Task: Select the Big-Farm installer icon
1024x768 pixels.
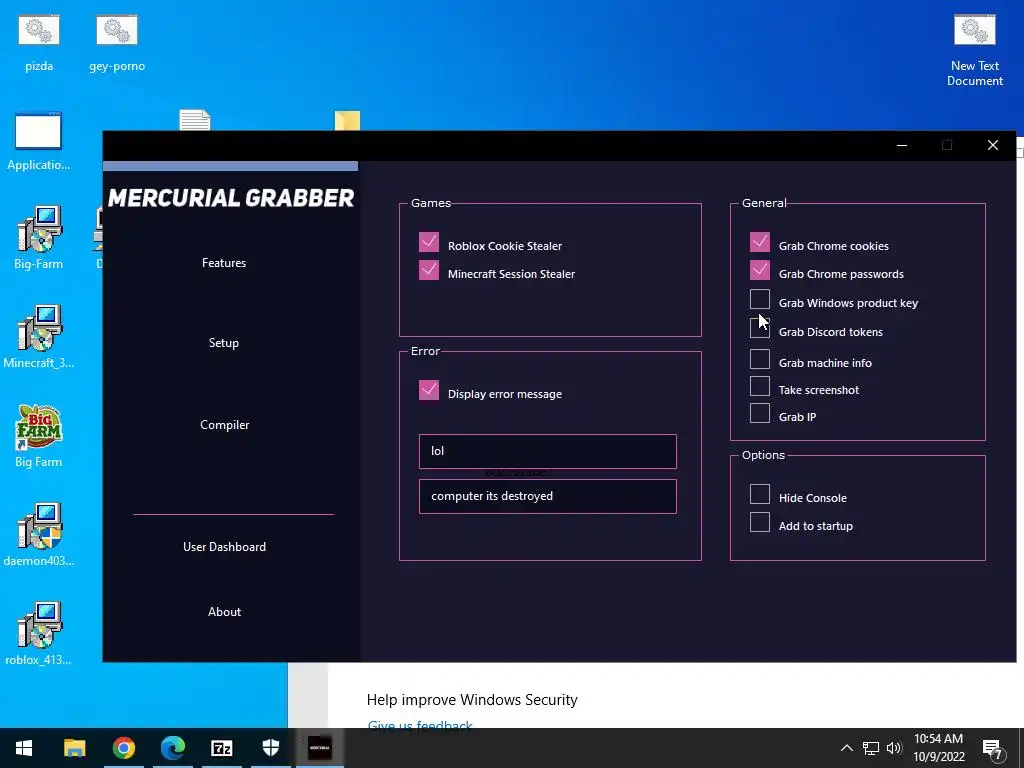Action: 39,238
